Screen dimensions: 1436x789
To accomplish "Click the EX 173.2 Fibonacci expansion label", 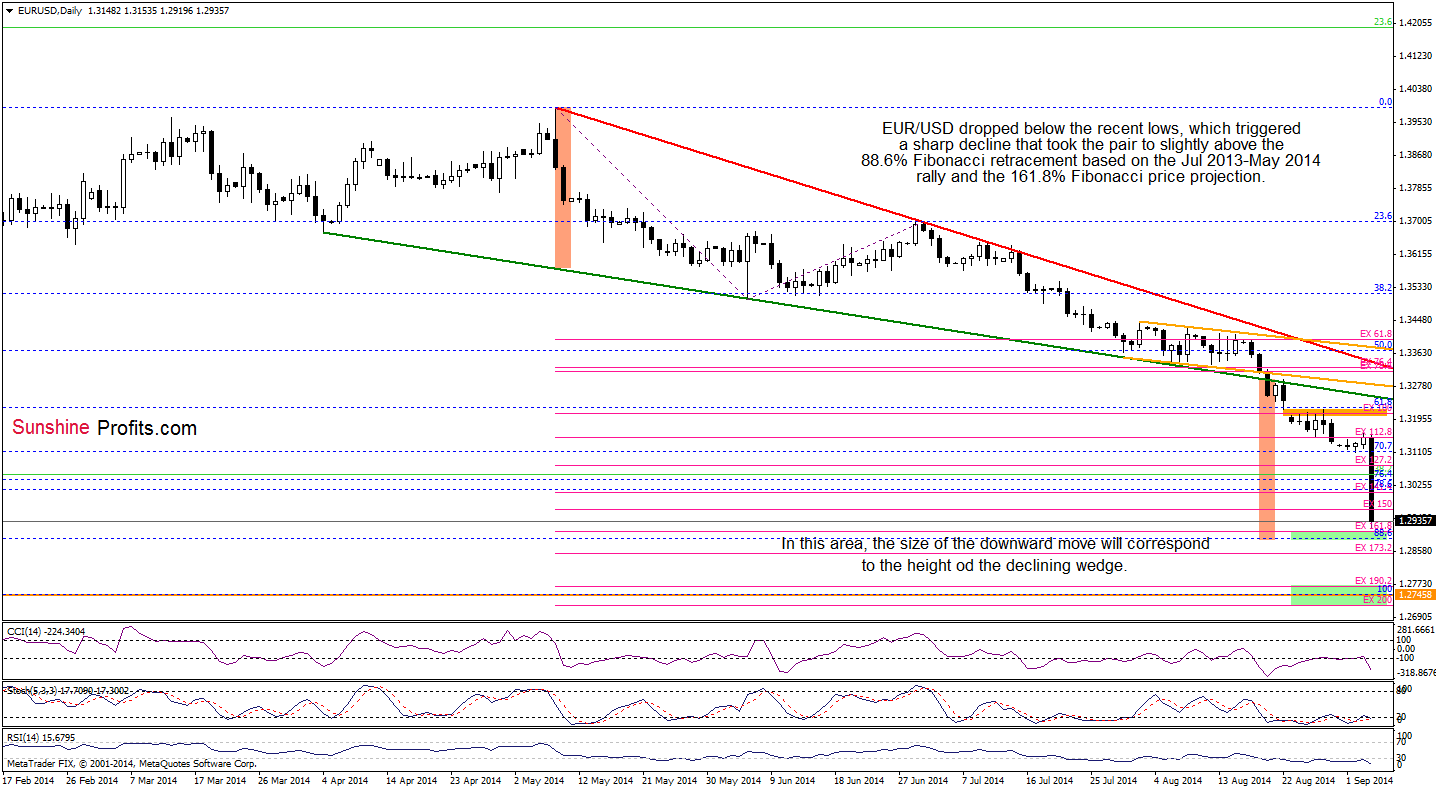I will 1374,548.
